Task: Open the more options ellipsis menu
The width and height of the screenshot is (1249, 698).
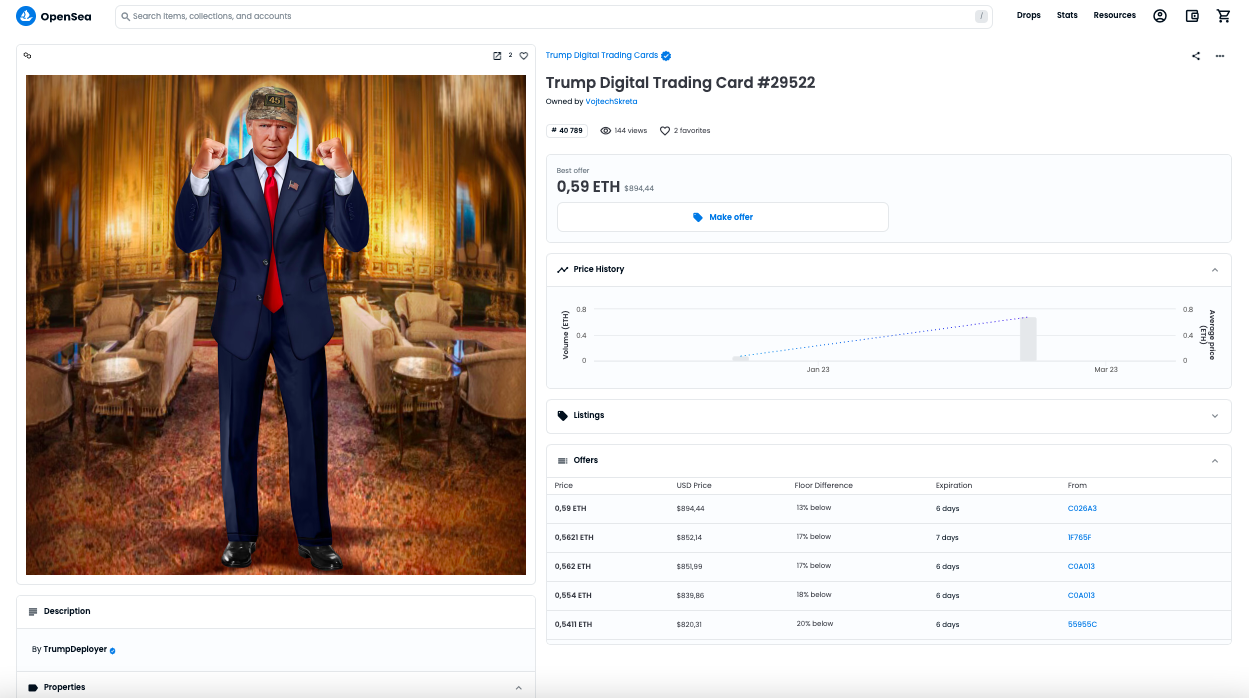Action: click(x=1220, y=56)
